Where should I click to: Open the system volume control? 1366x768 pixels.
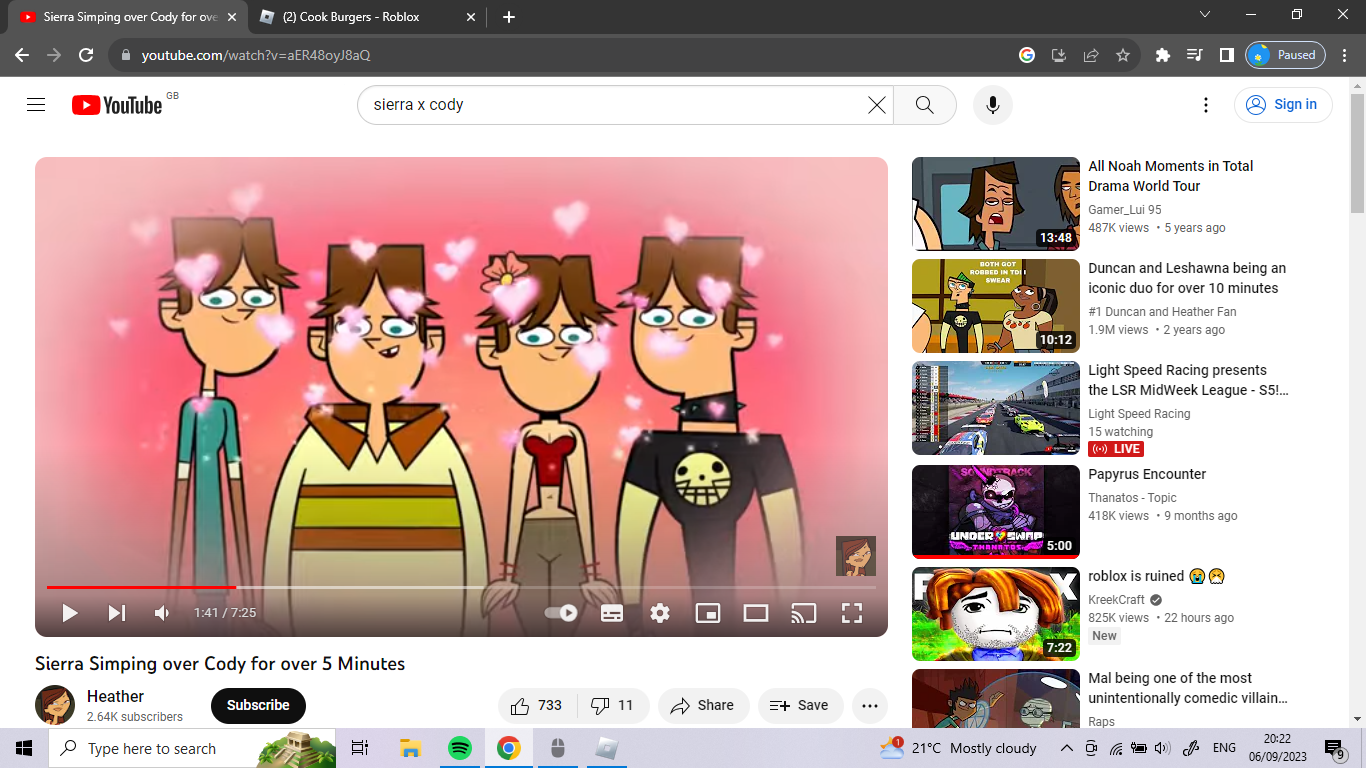(x=1162, y=748)
